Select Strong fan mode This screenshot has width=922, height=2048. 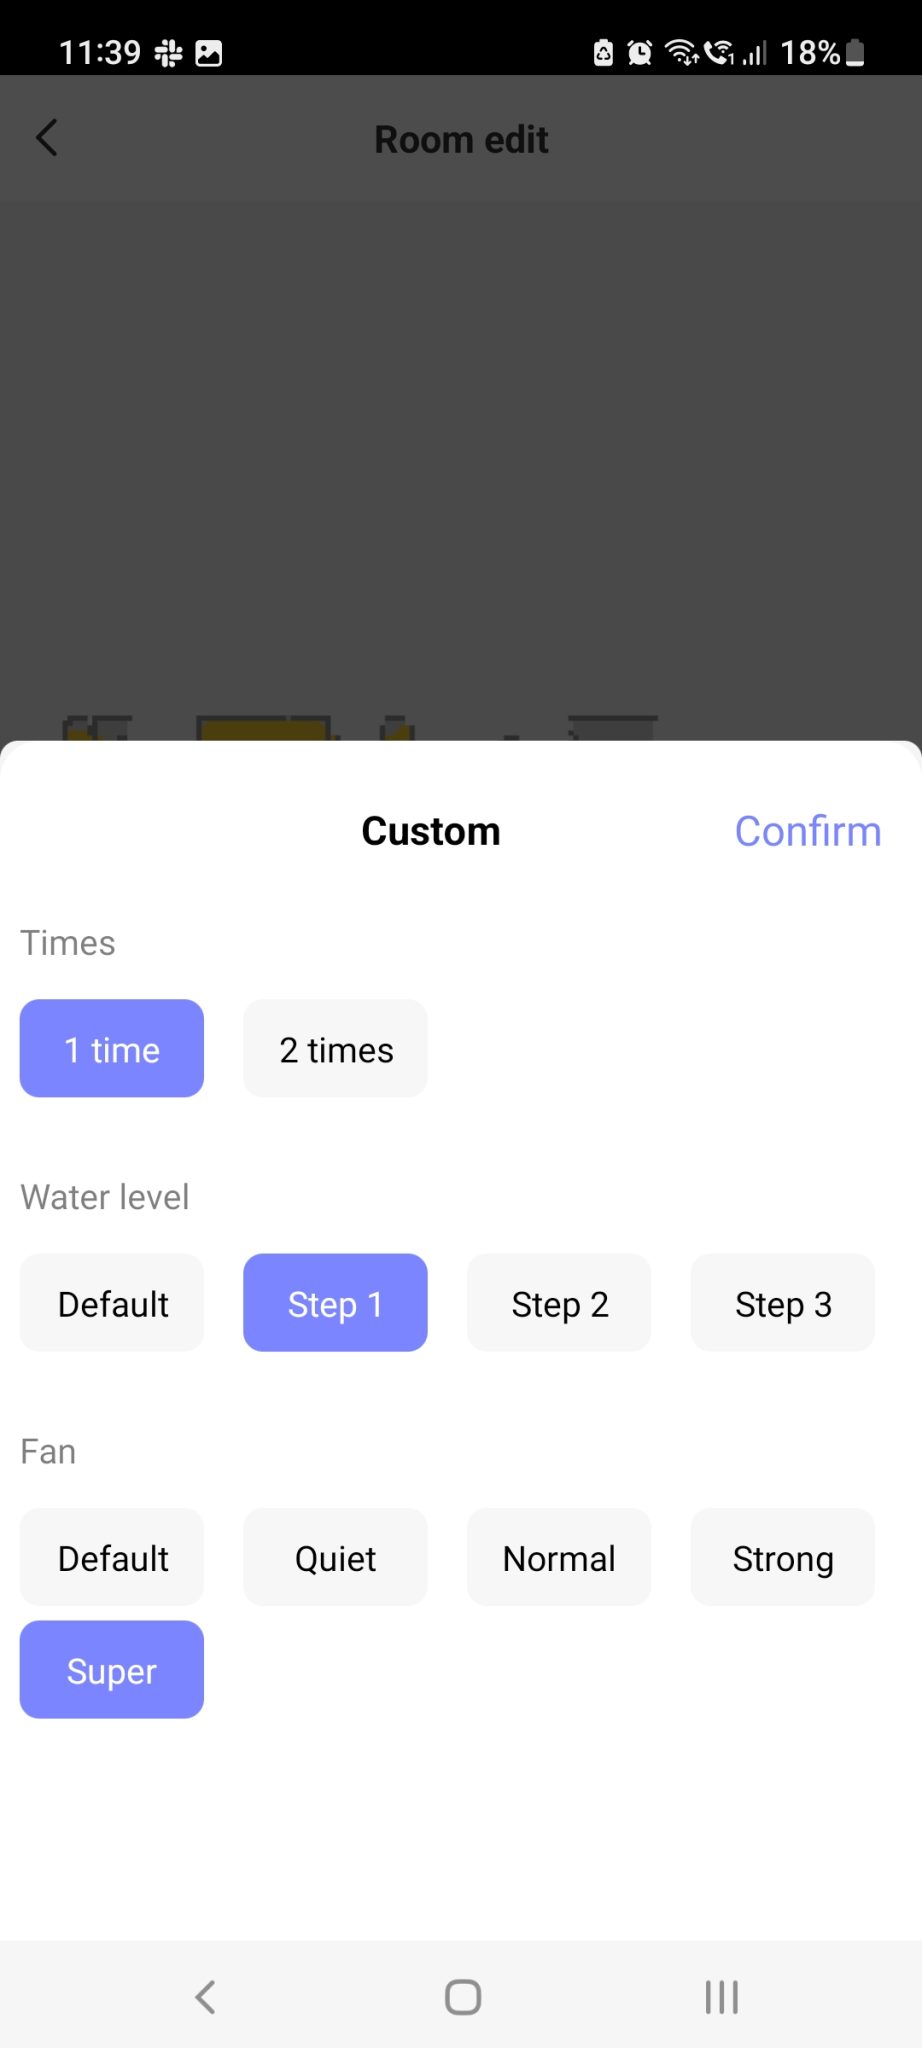tap(783, 1557)
